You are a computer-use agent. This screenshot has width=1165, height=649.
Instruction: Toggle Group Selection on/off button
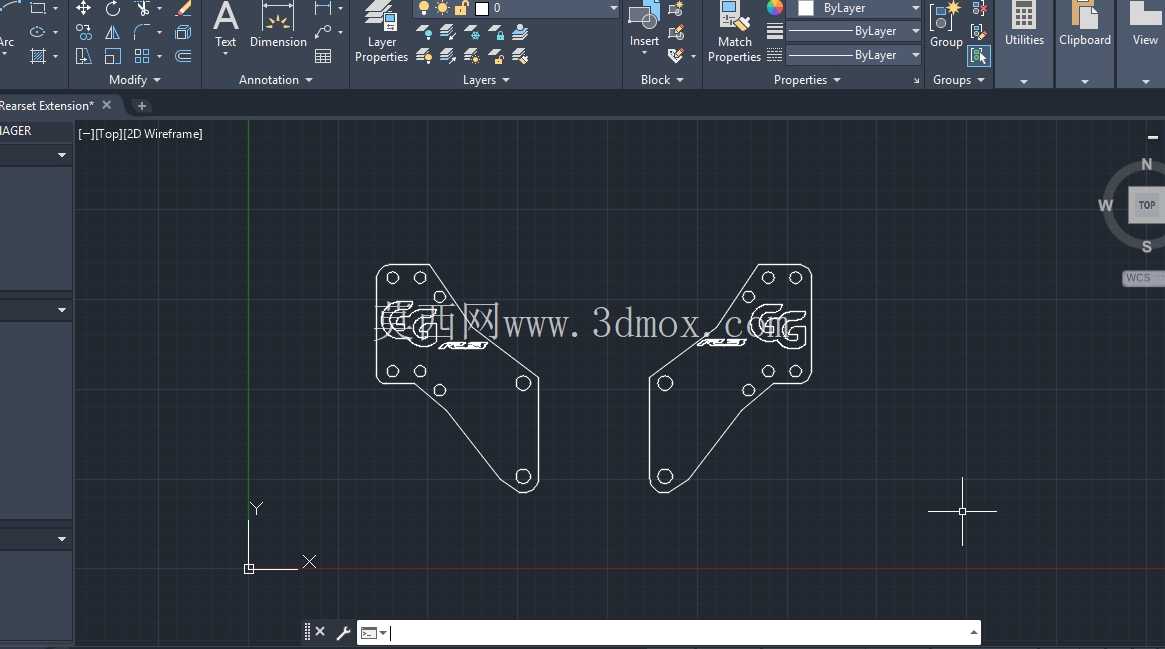point(979,56)
